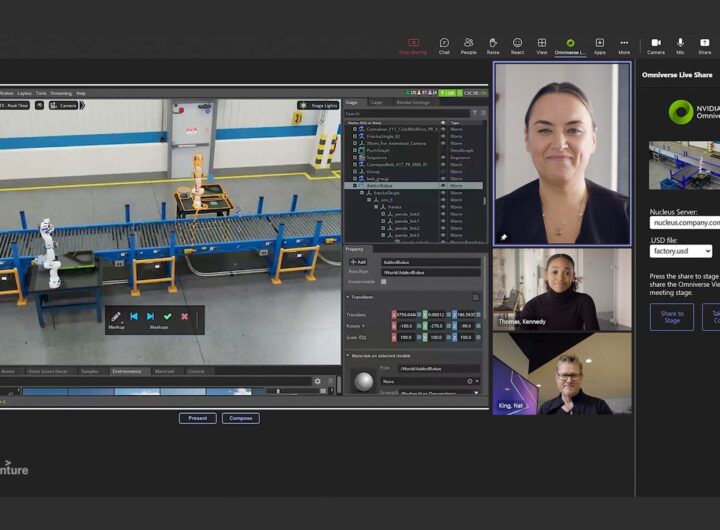Confirm markup with the green checkmark
This screenshot has height=530, width=720.
click(168, 316)
